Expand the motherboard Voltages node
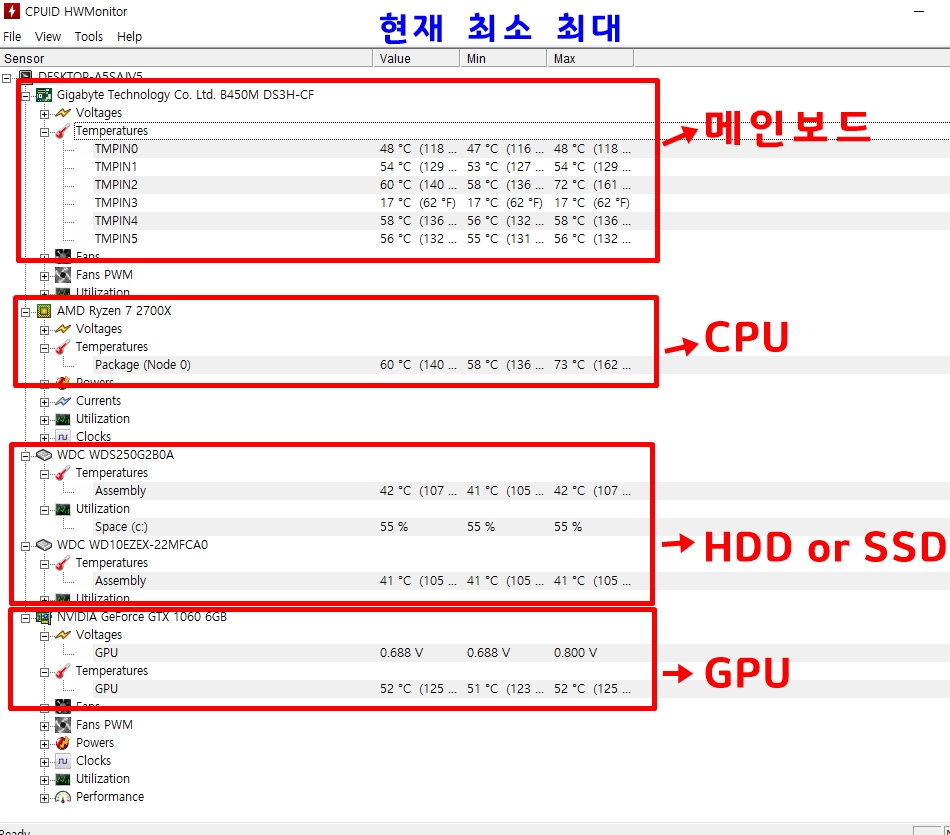This screenshot has width=950, height=835. point(44,114)
